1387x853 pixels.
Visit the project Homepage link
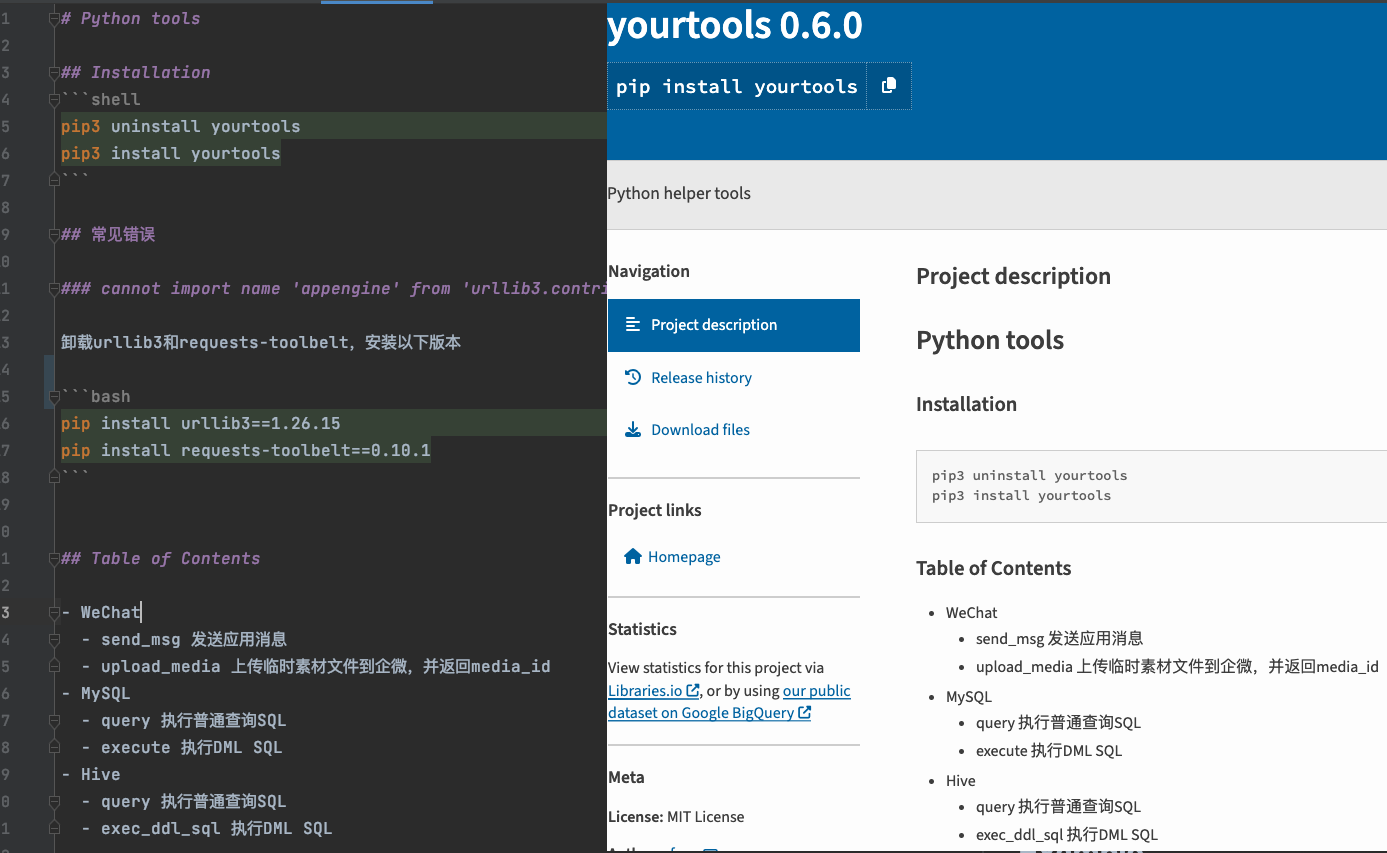click(x=687, y=556)
